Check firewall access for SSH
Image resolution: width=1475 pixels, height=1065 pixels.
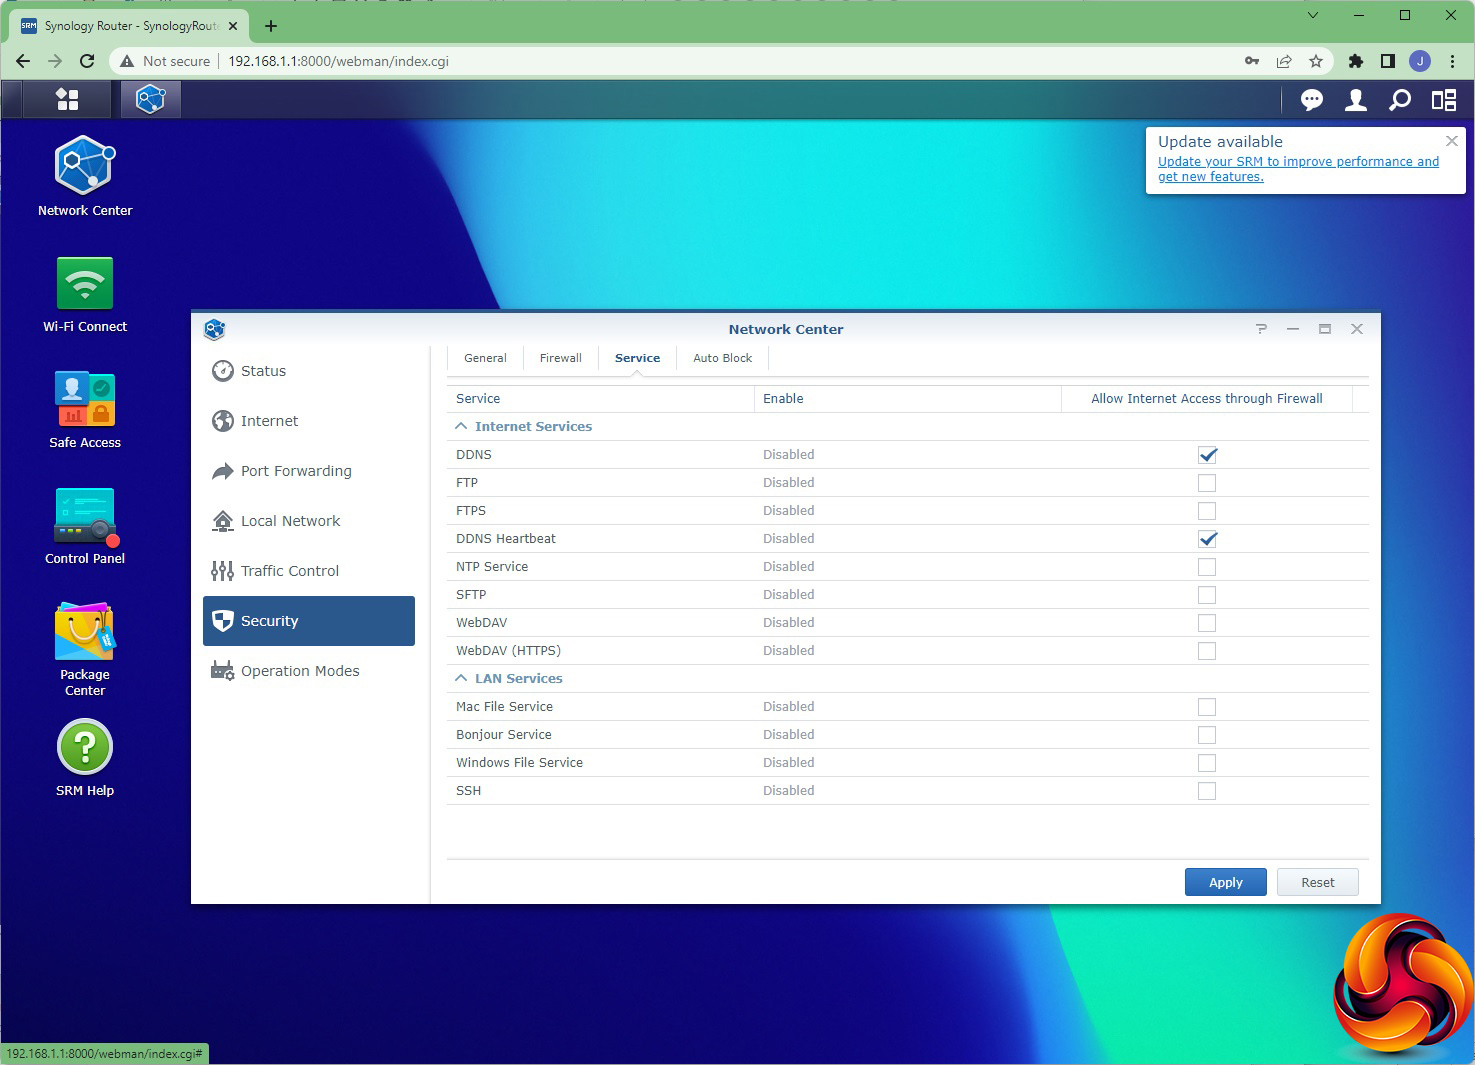coord(1207,791)
